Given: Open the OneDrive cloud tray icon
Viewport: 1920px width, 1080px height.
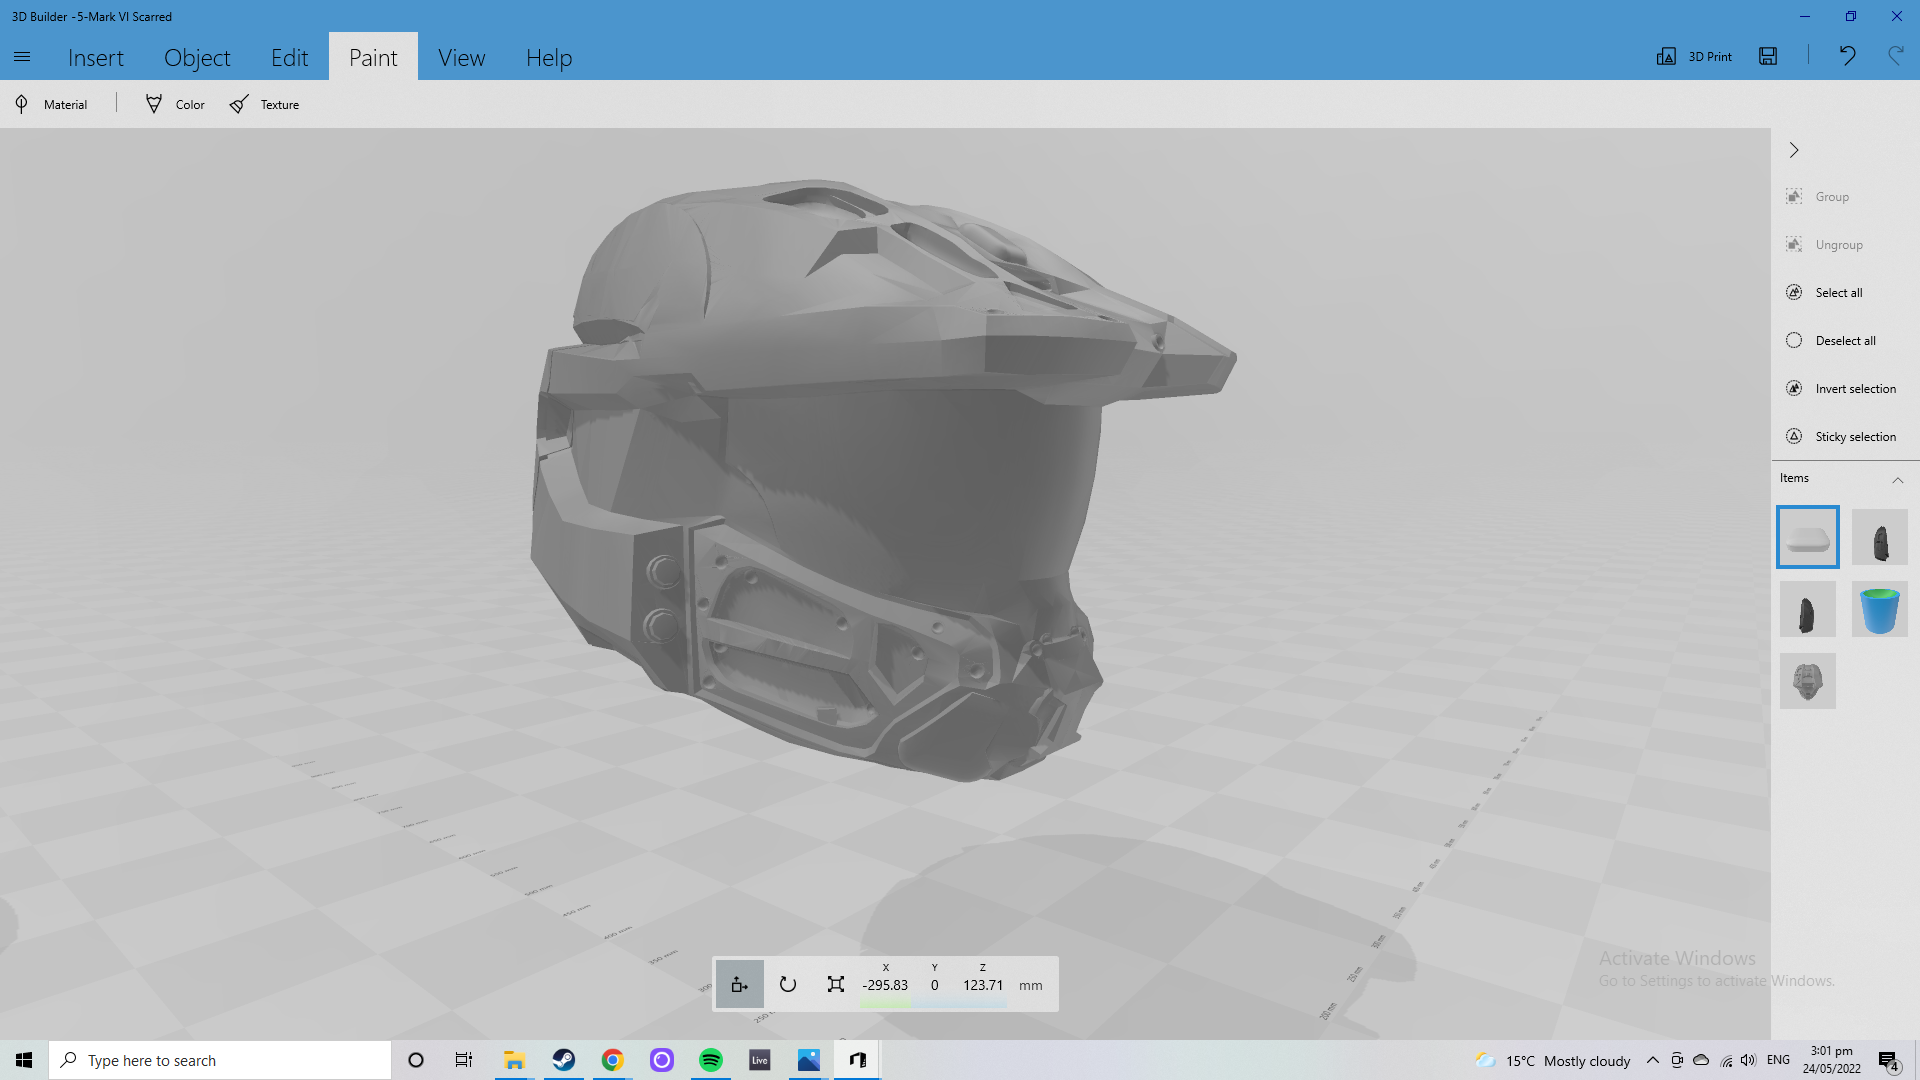Looking at the screenshot, I should [1701, 1060].
